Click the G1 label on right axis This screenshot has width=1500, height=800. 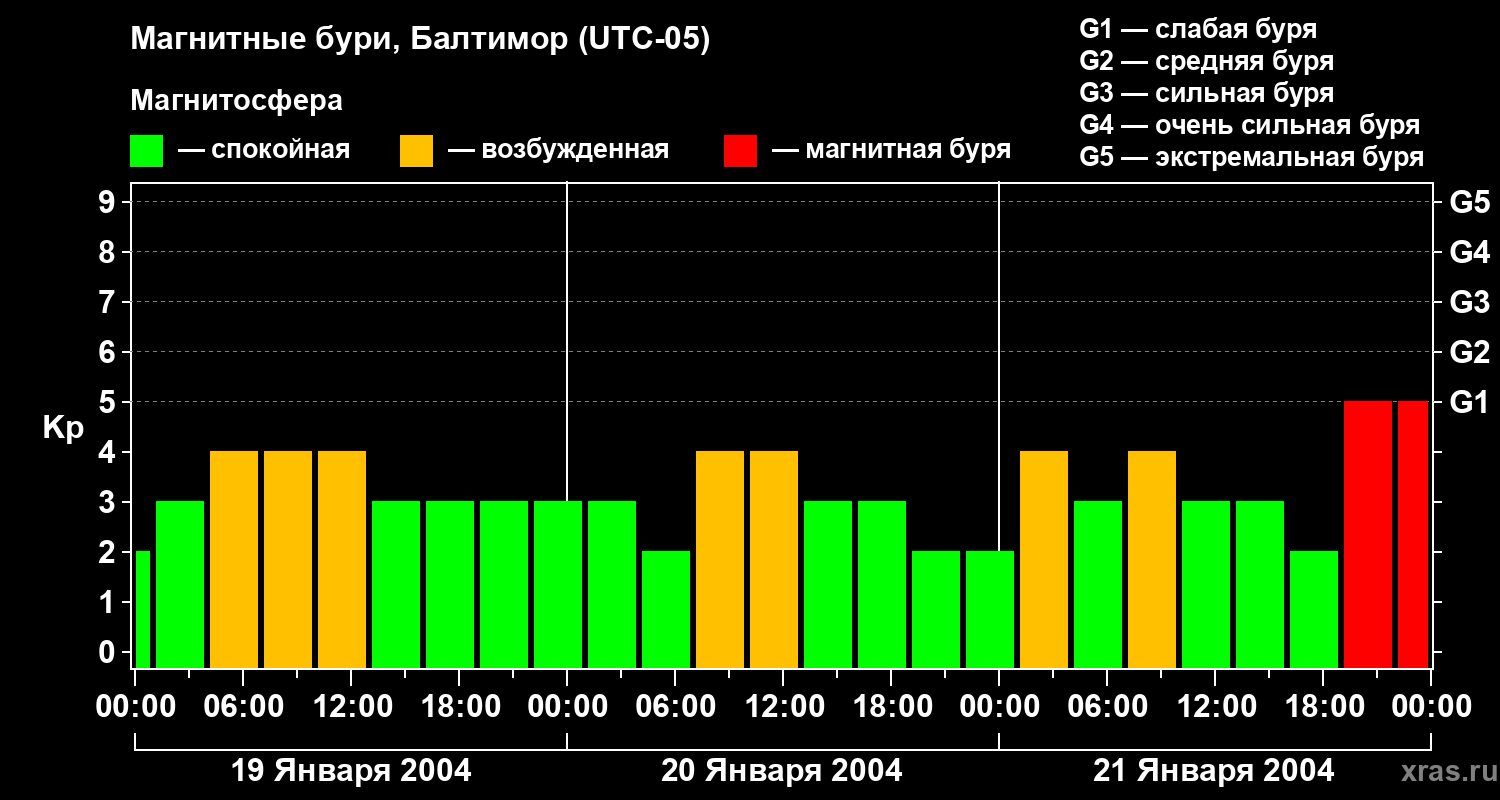(1469, 403)
